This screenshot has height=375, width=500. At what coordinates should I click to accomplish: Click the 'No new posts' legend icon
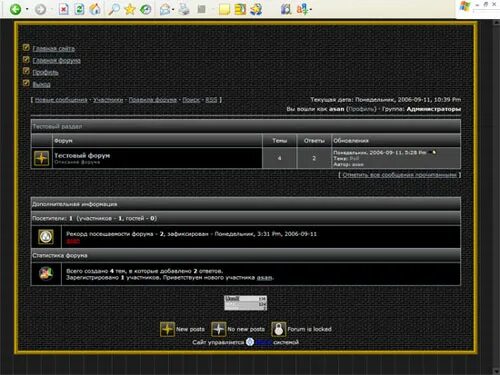coord(219,329)
